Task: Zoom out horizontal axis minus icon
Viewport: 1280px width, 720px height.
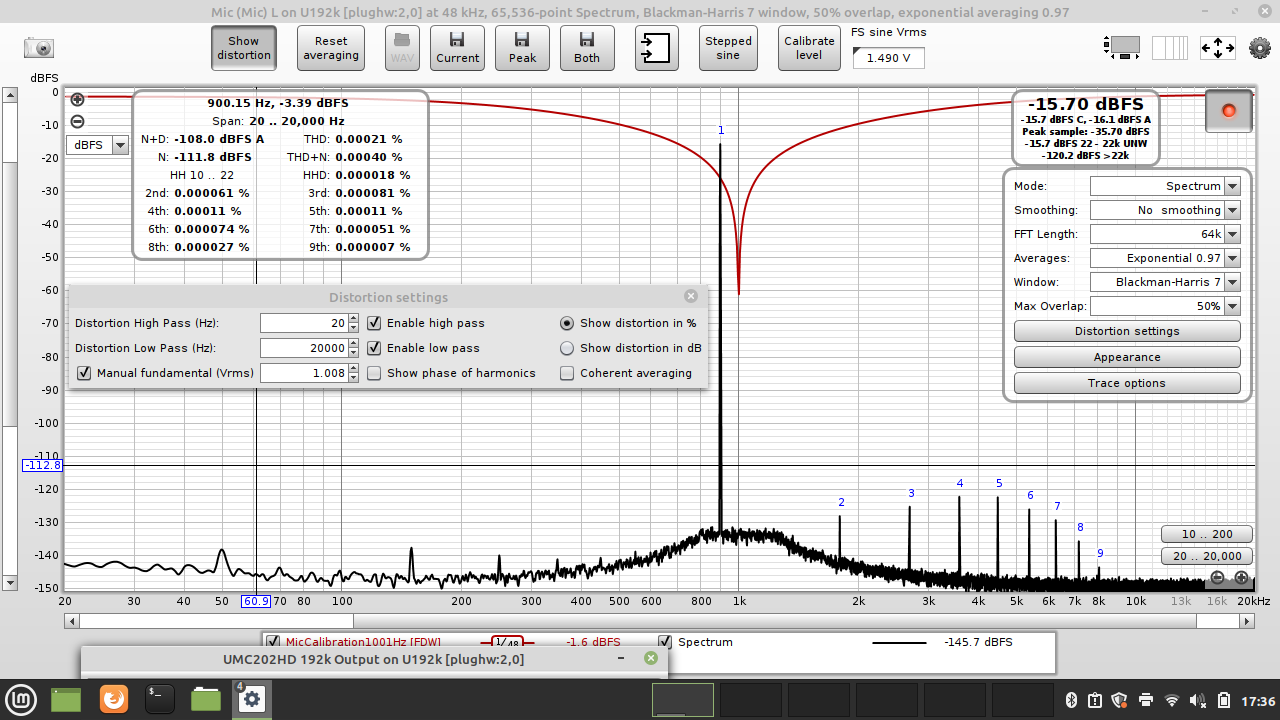Action: (1217, 577)
